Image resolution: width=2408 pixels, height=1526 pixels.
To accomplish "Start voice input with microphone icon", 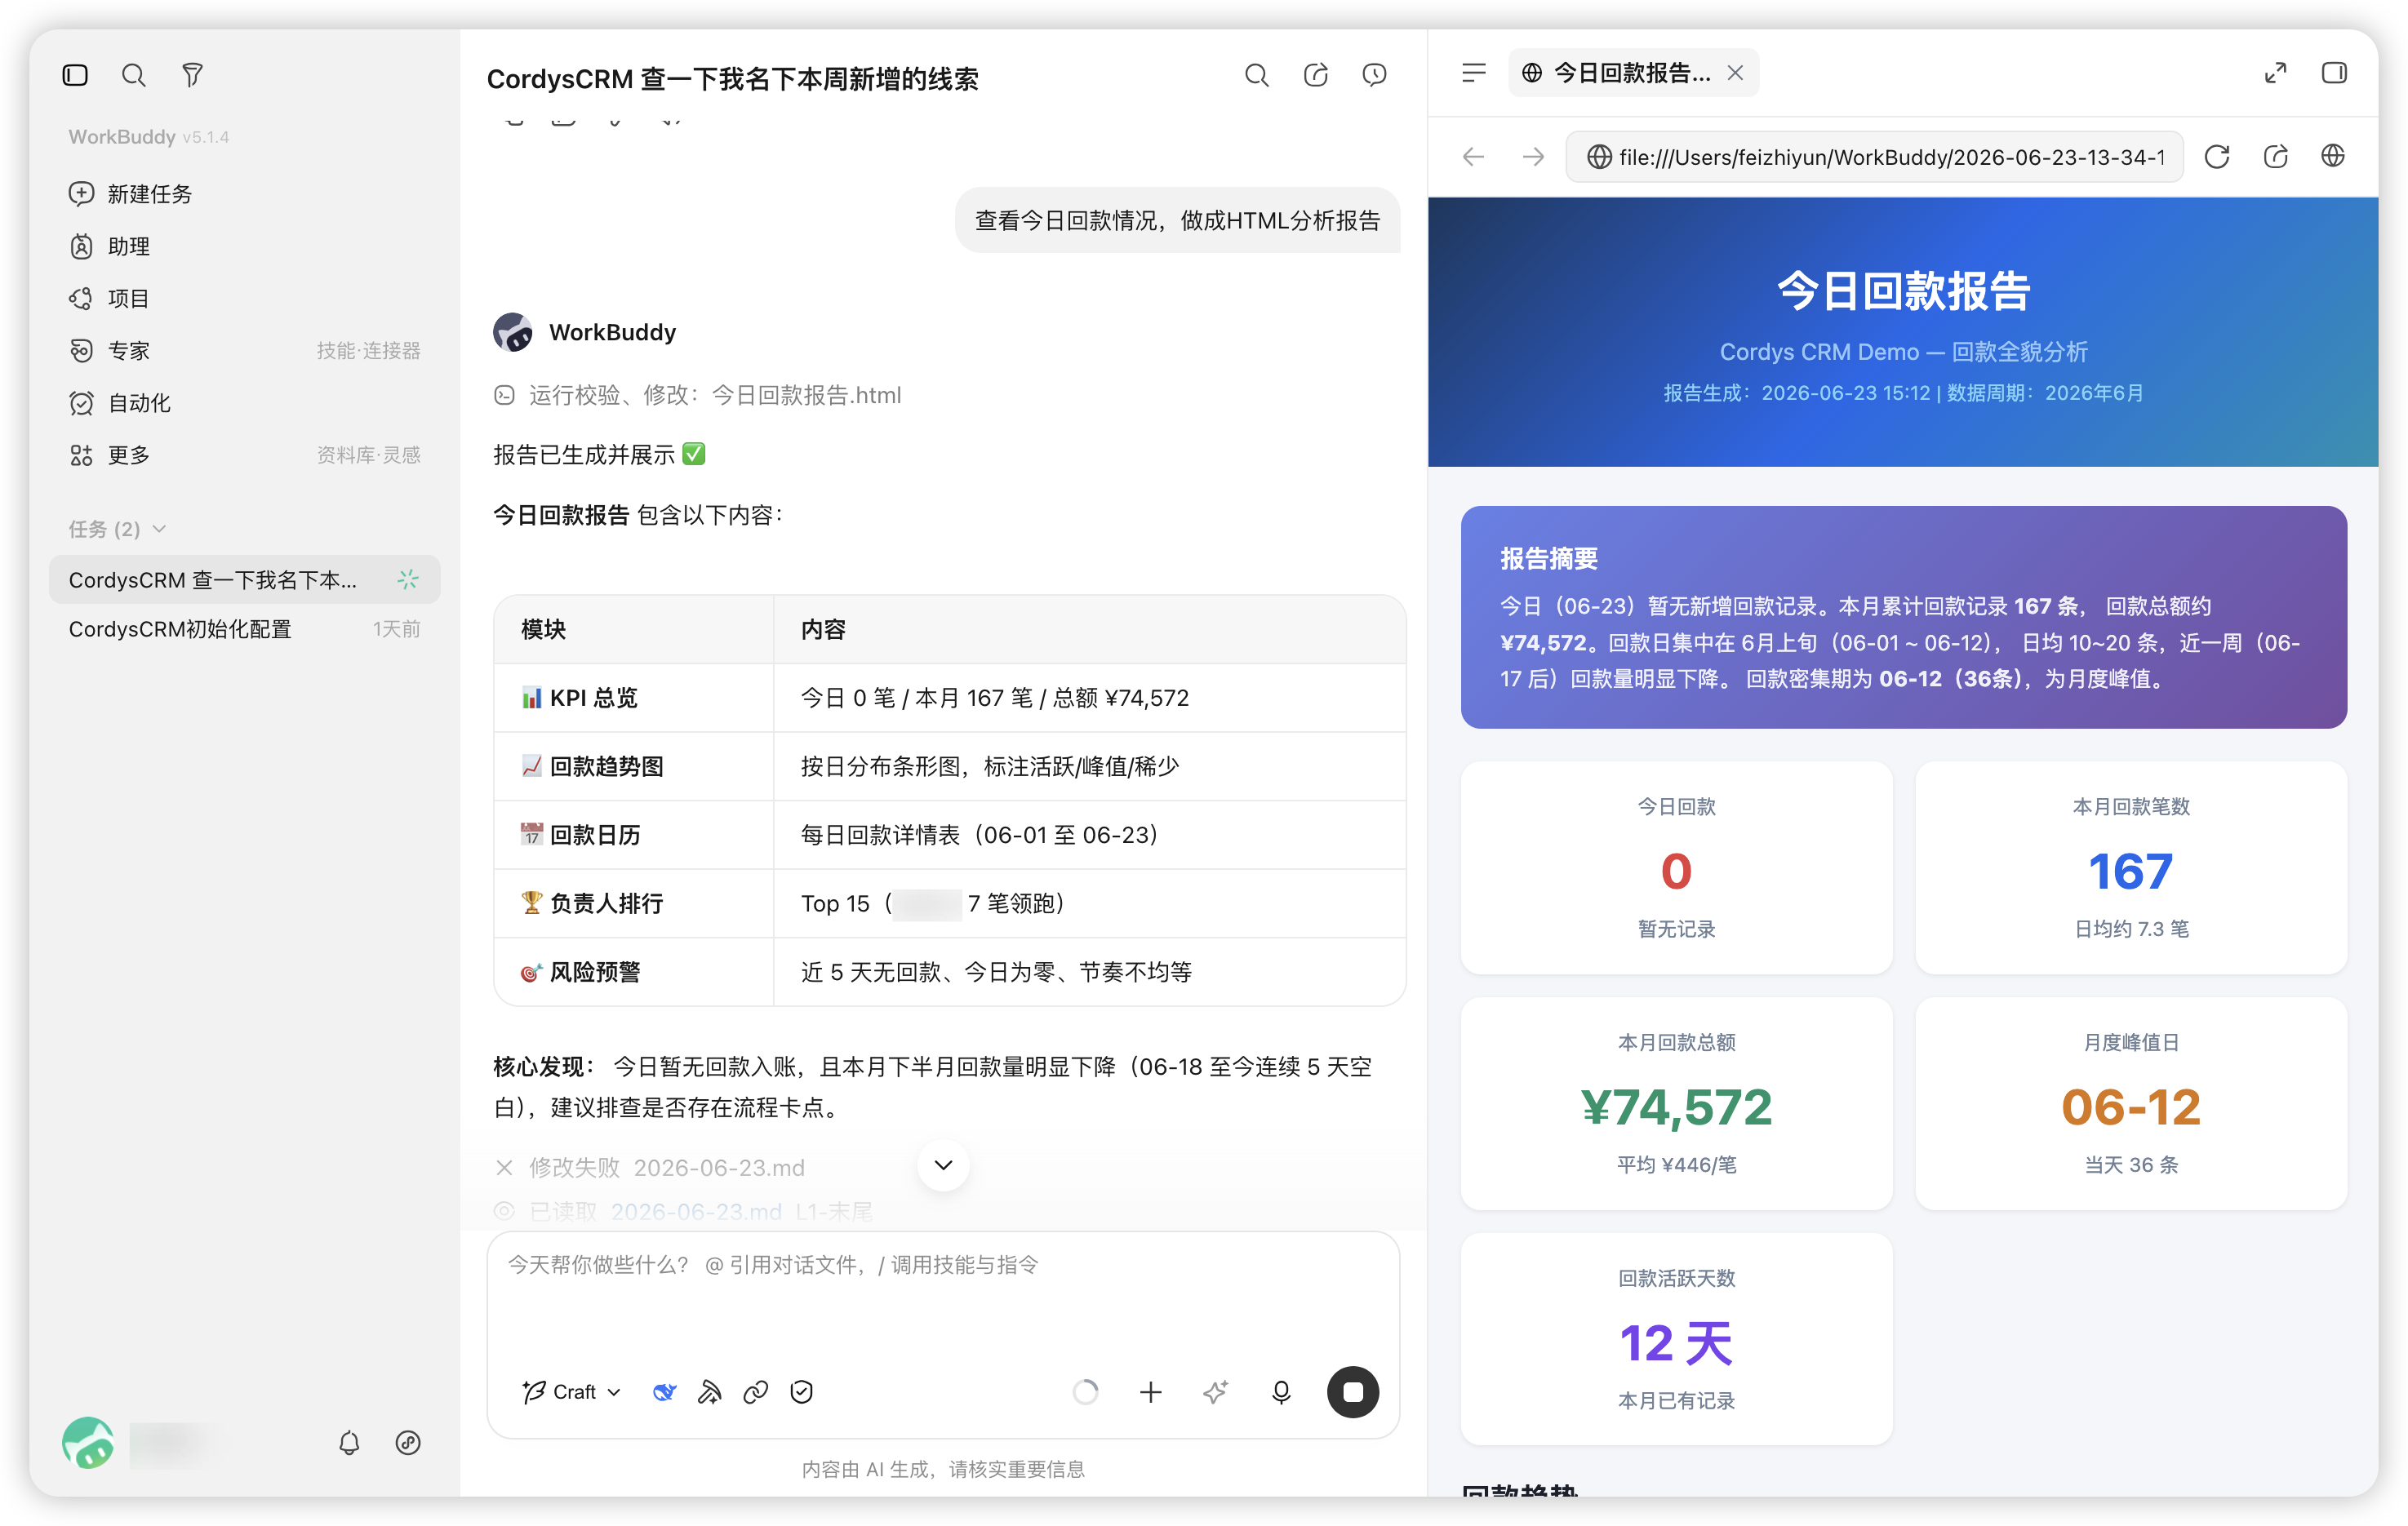I will 1280,1392.
